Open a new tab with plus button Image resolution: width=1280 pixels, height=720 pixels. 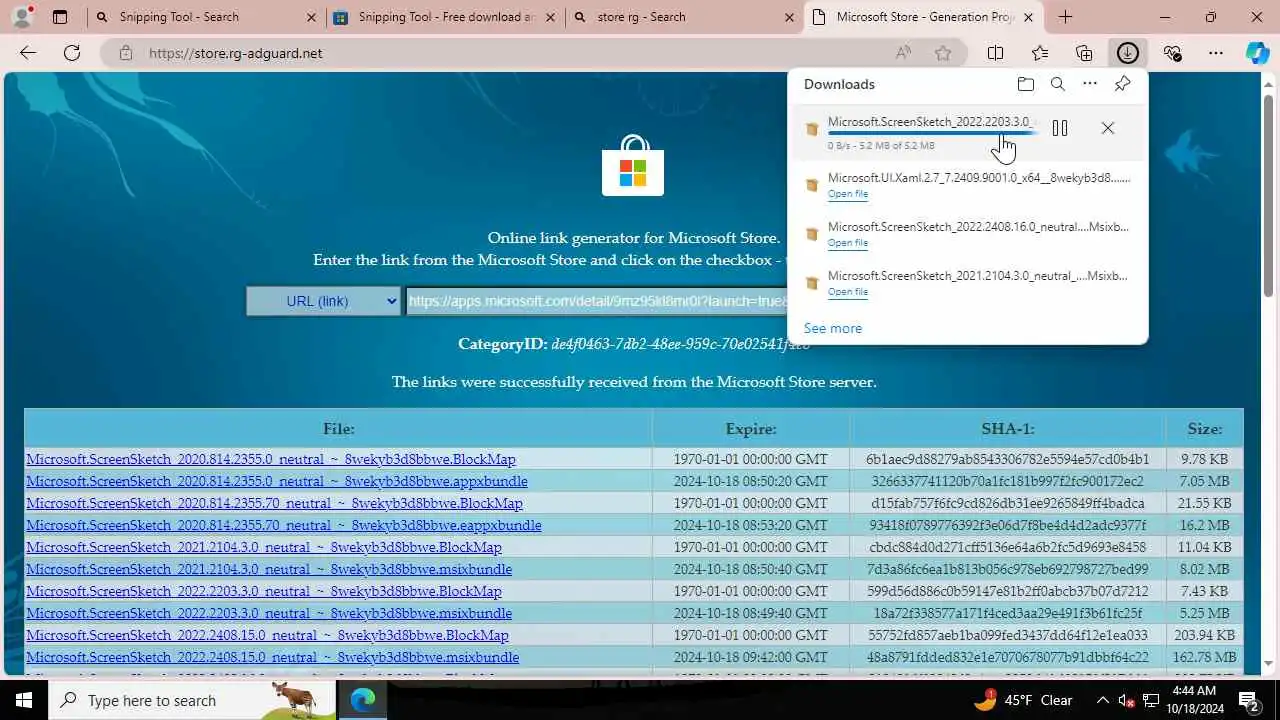click(1065, 17)
